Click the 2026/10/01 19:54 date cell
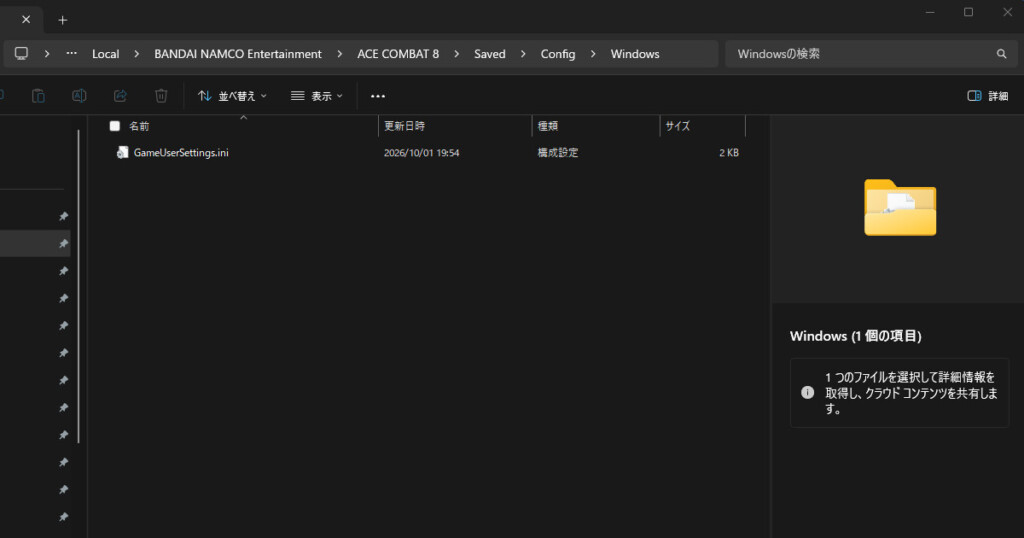Screen dimensions: 1024x538 pos(421,153)
